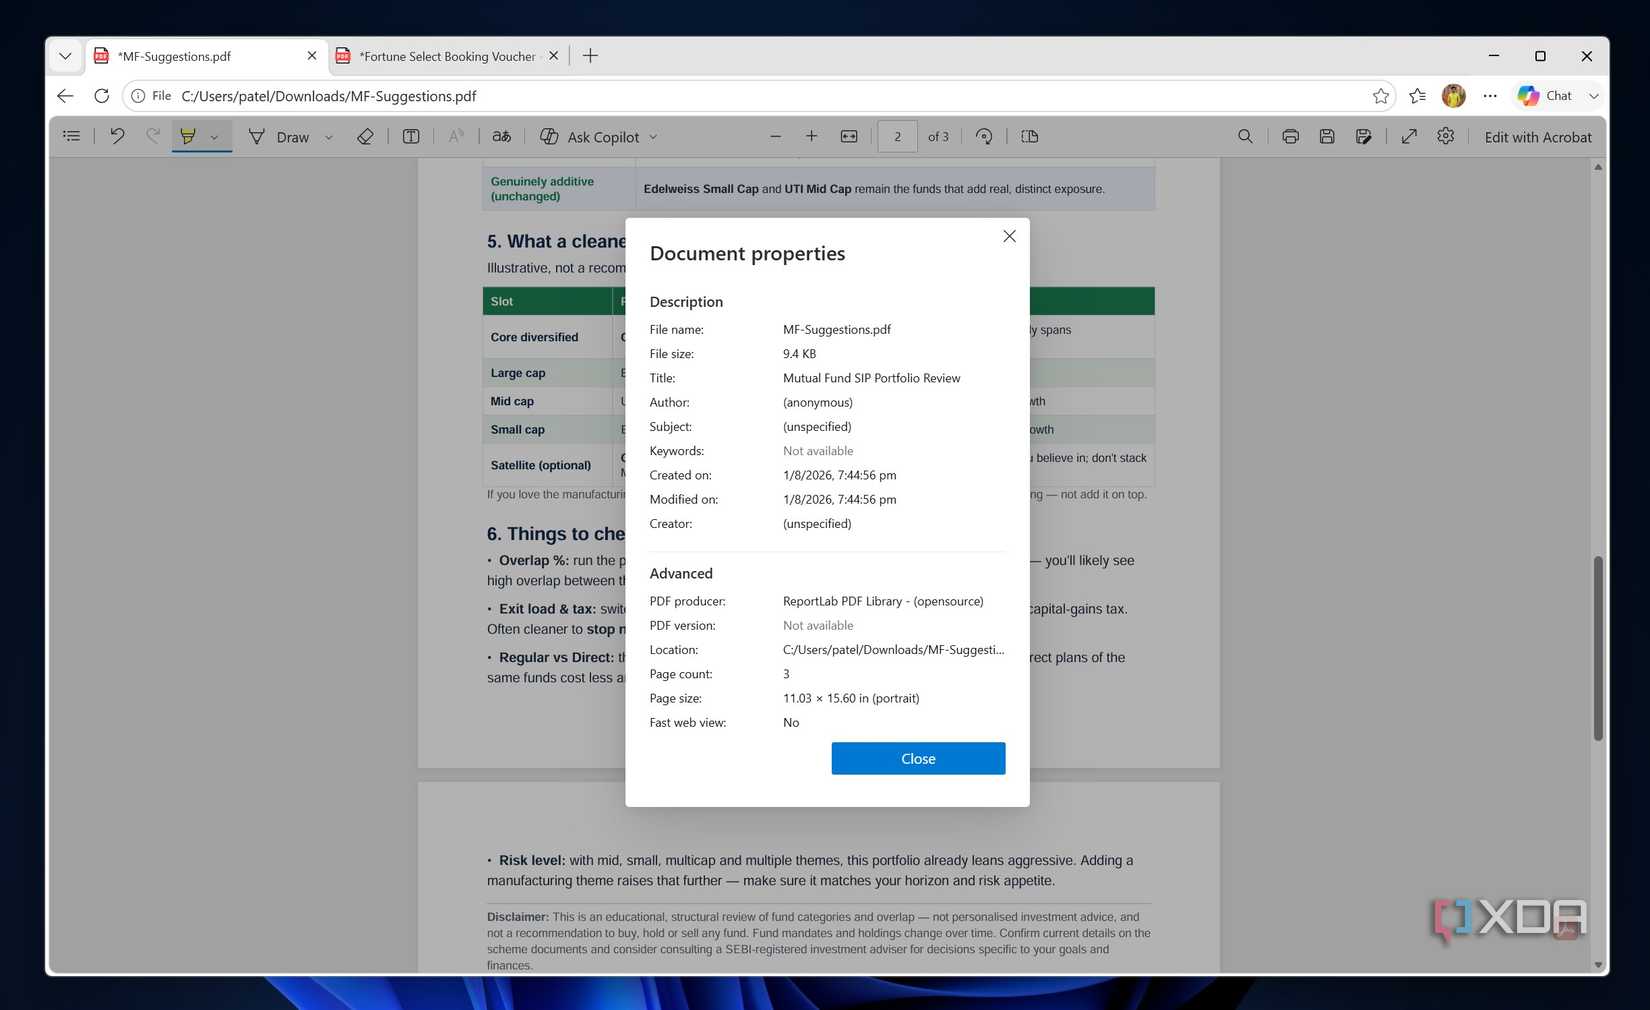Image resolution: width=1650 pixels, height=1010 pixels.
Task: Print the PDF document
Action: pos(1291,136)
